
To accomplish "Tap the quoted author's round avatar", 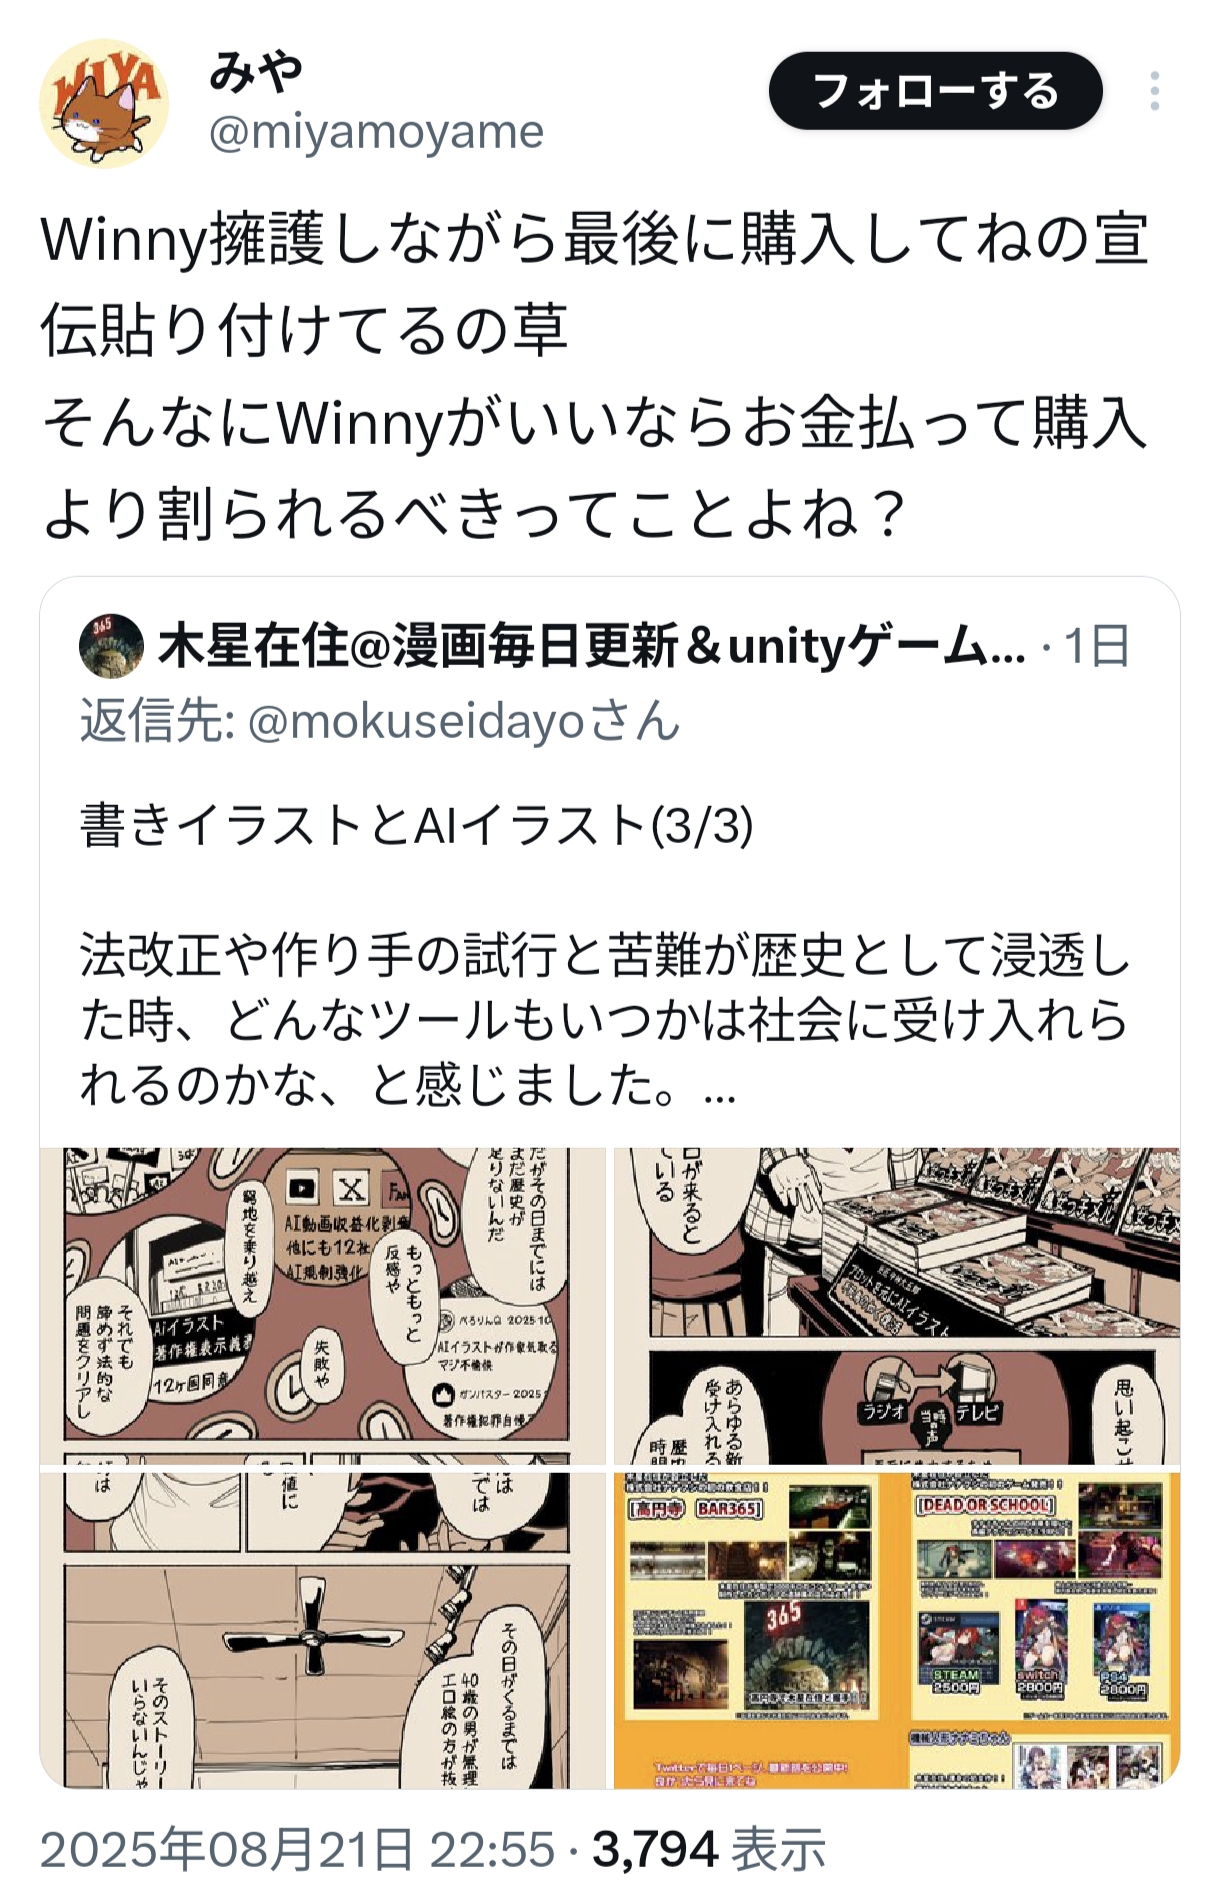I will 111,645.
